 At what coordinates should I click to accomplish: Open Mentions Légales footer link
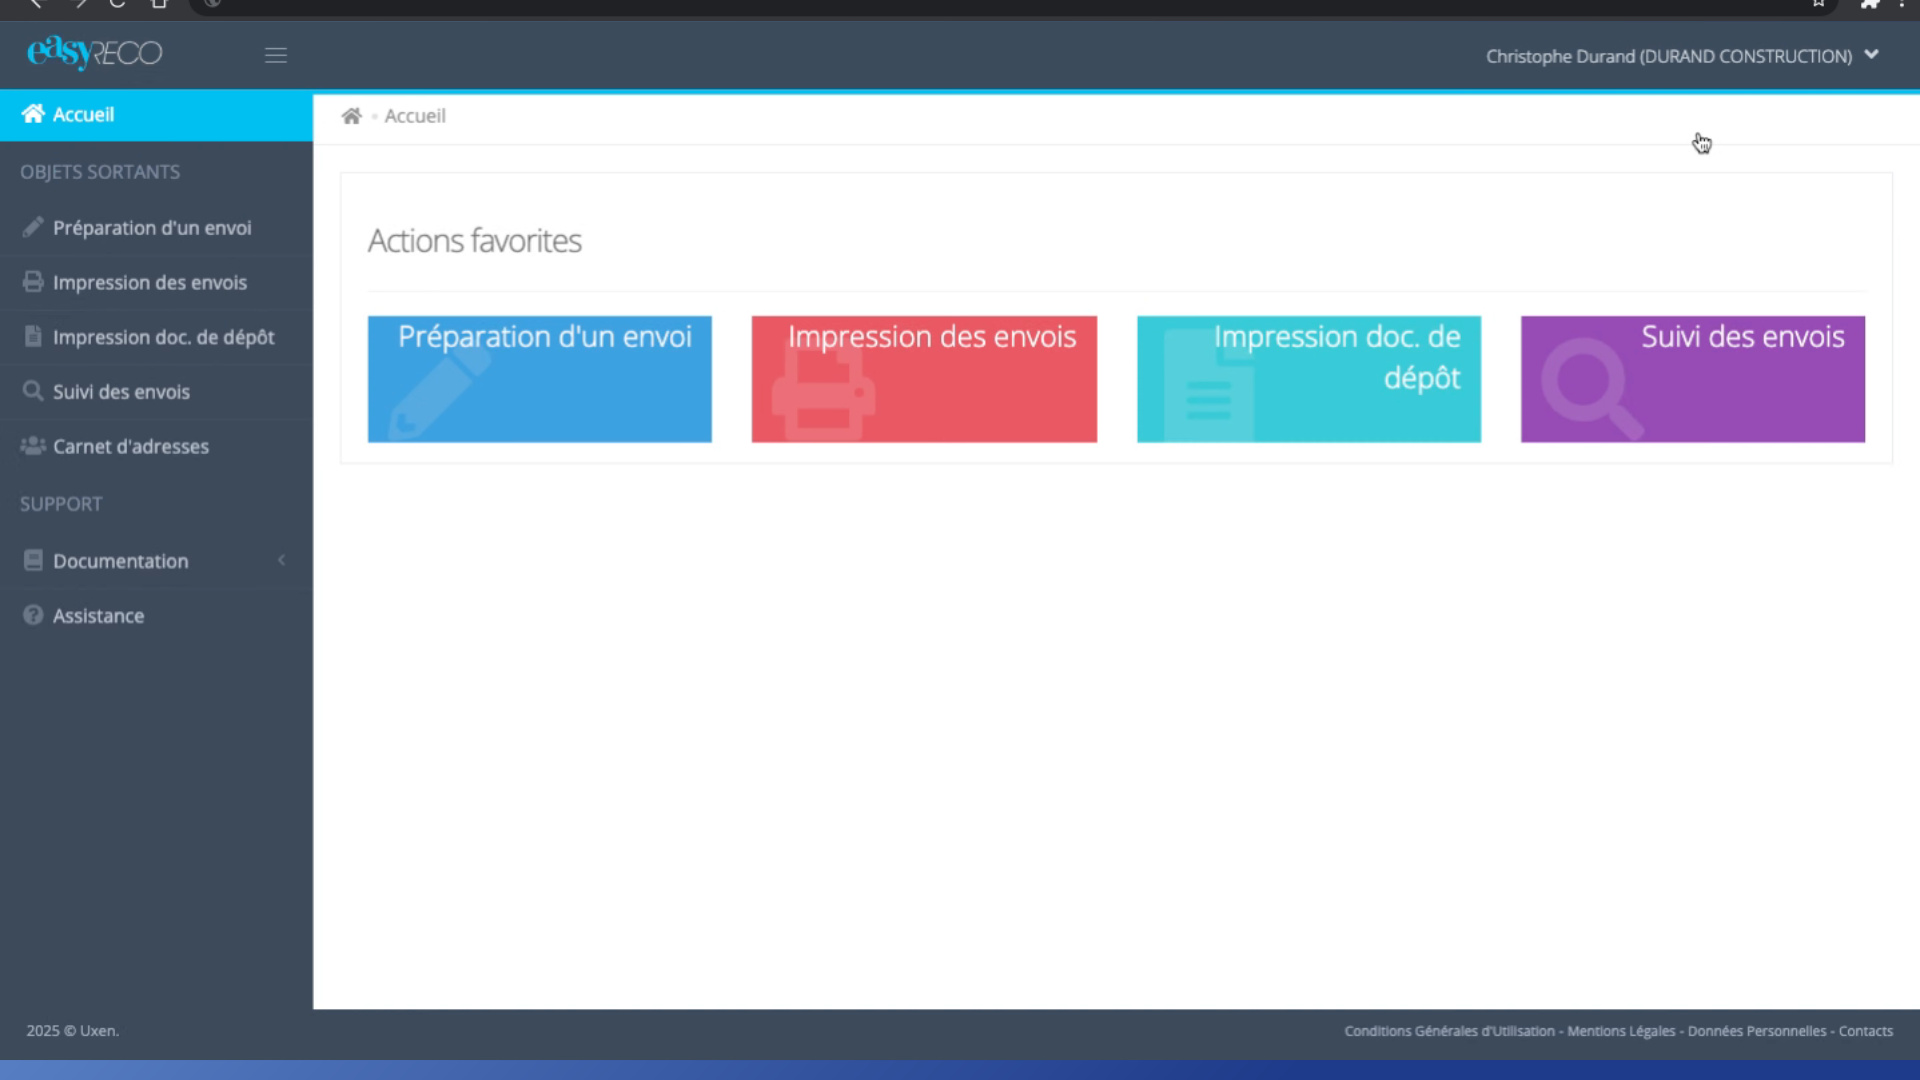tap(1621, 1031)
